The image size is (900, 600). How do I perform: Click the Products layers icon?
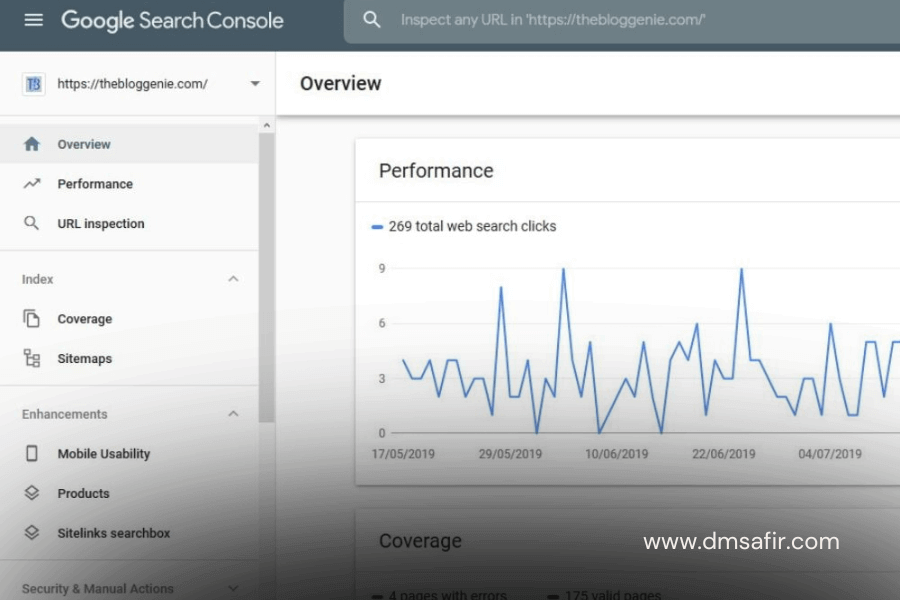tap(32, 493)
